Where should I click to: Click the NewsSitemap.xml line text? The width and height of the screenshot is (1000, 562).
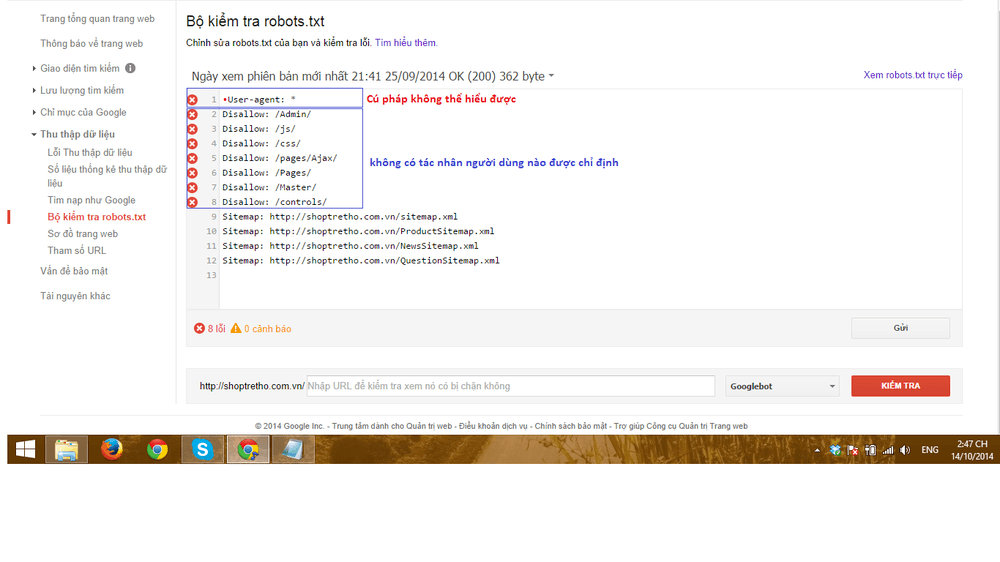click(350, 246)
